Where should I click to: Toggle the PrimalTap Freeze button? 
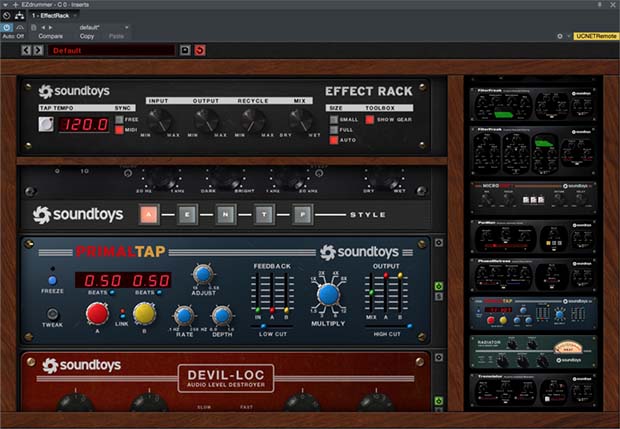click(x=52, y=280)
